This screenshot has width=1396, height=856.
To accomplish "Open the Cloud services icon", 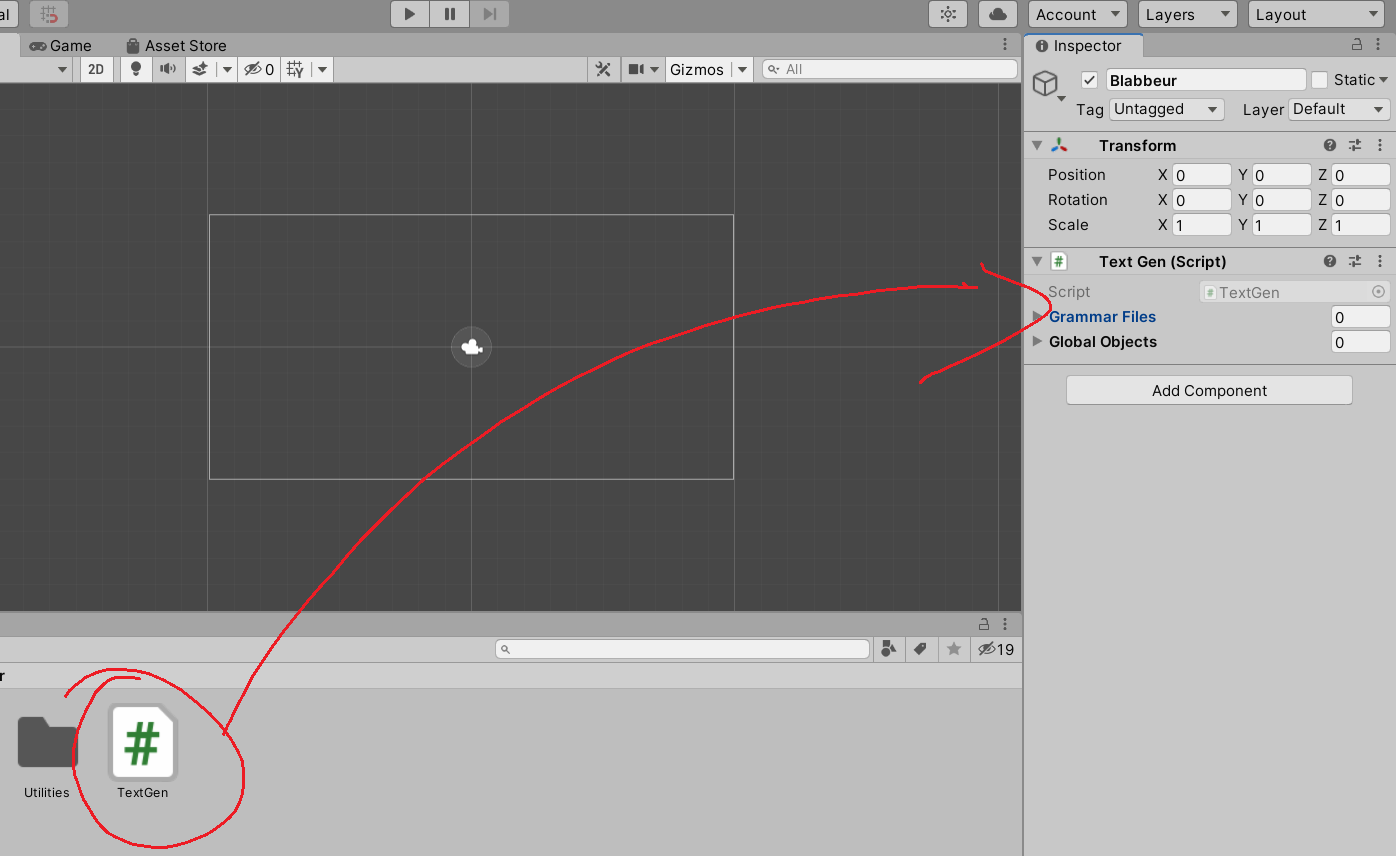I will click(x=998, y=14).
